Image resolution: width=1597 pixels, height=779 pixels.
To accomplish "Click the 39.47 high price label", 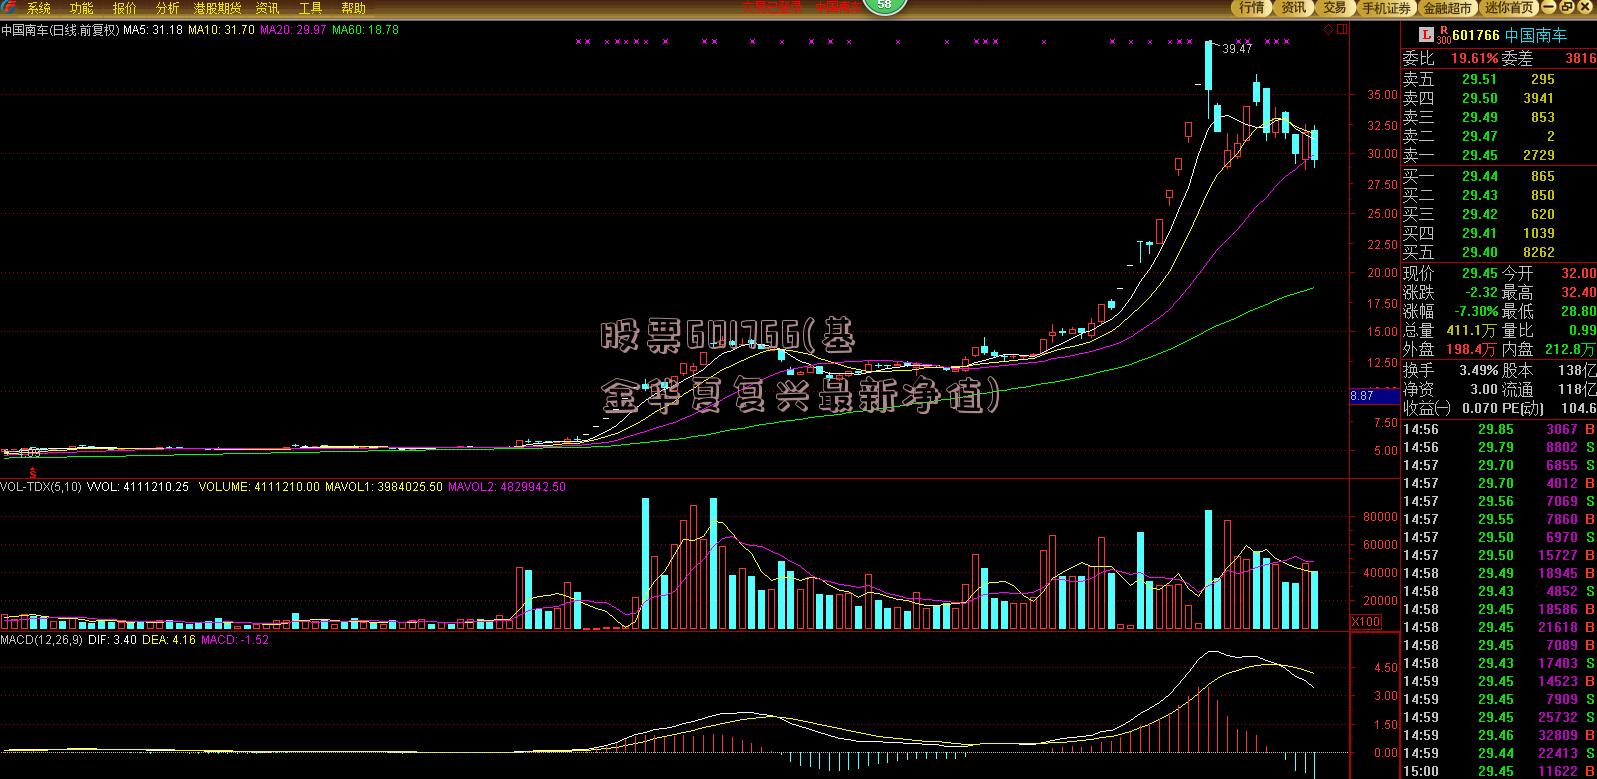I will (1237, 49).
